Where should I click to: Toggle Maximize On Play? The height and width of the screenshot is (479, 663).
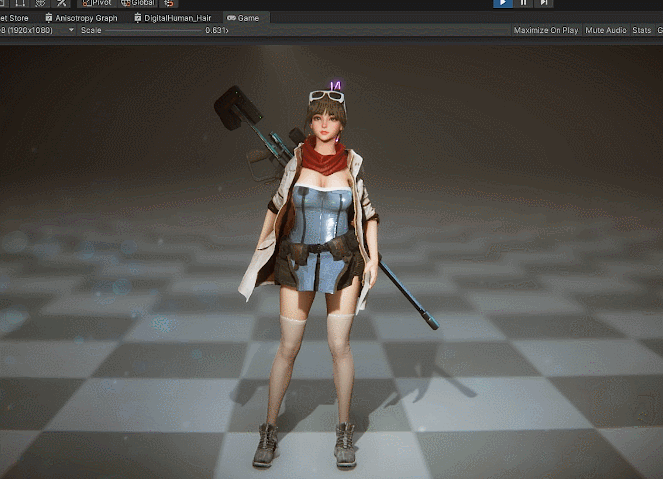pyautogui.click(x=546, y=30)
